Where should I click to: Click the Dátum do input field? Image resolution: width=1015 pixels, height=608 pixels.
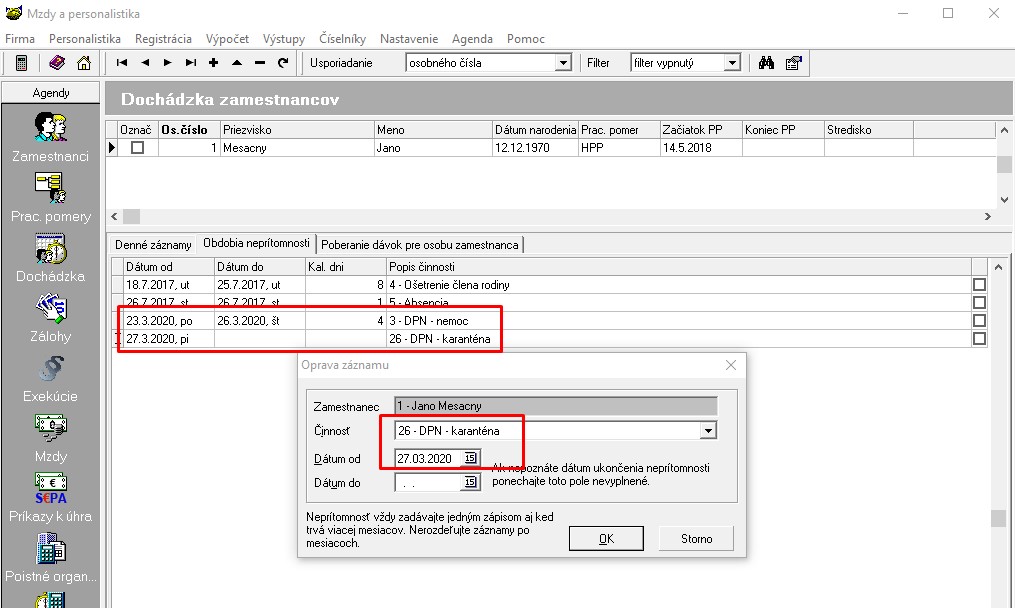click(x=428, y=482)
